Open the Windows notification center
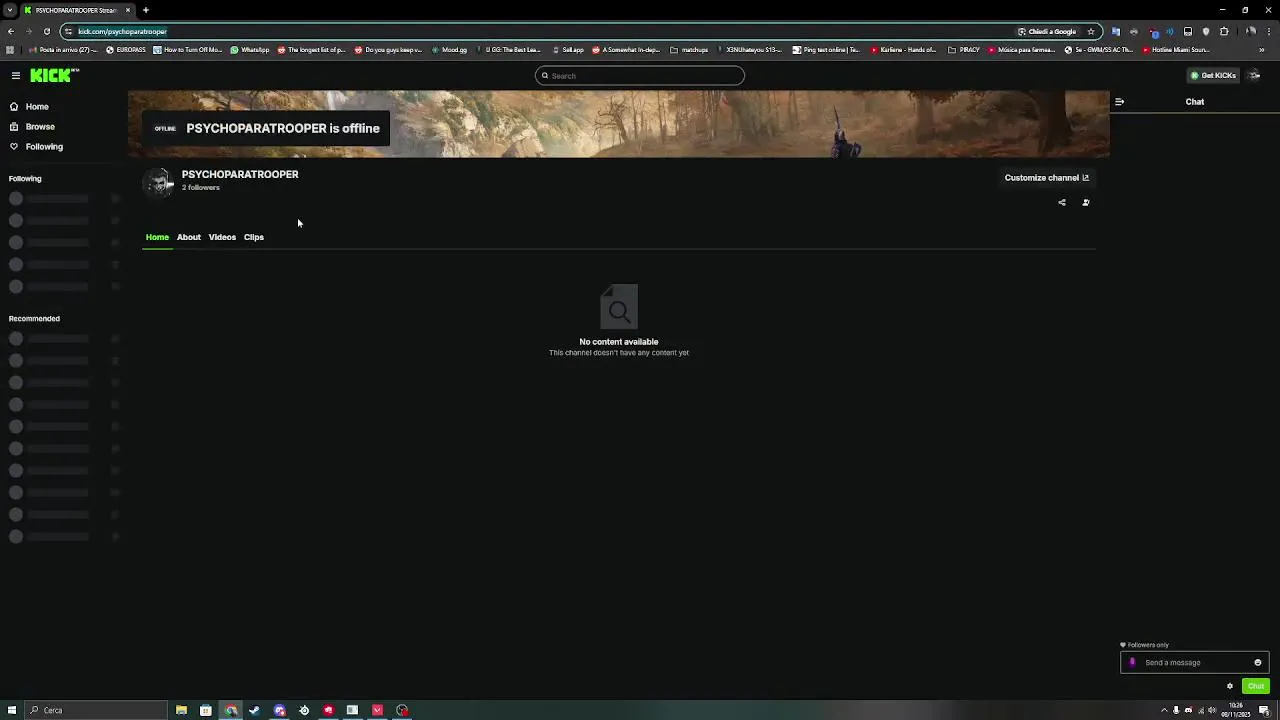This screenshot has width=1280, height=720. click(1264, 710)
